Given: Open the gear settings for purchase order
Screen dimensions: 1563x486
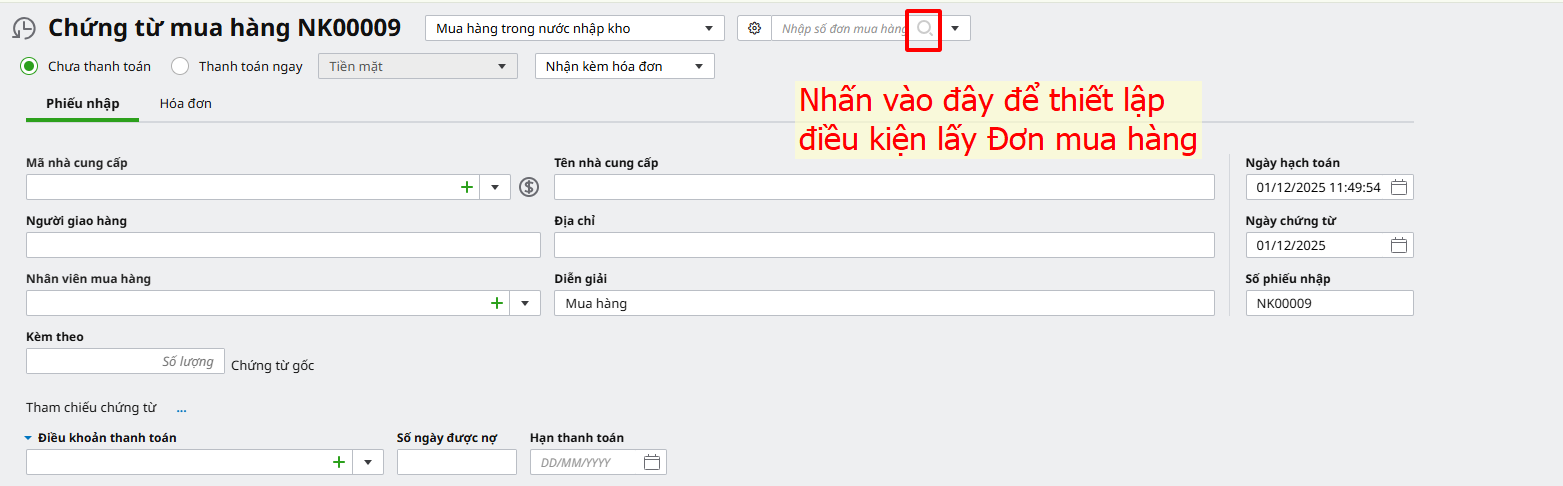Looking at the screenshot, I should 754,29.
